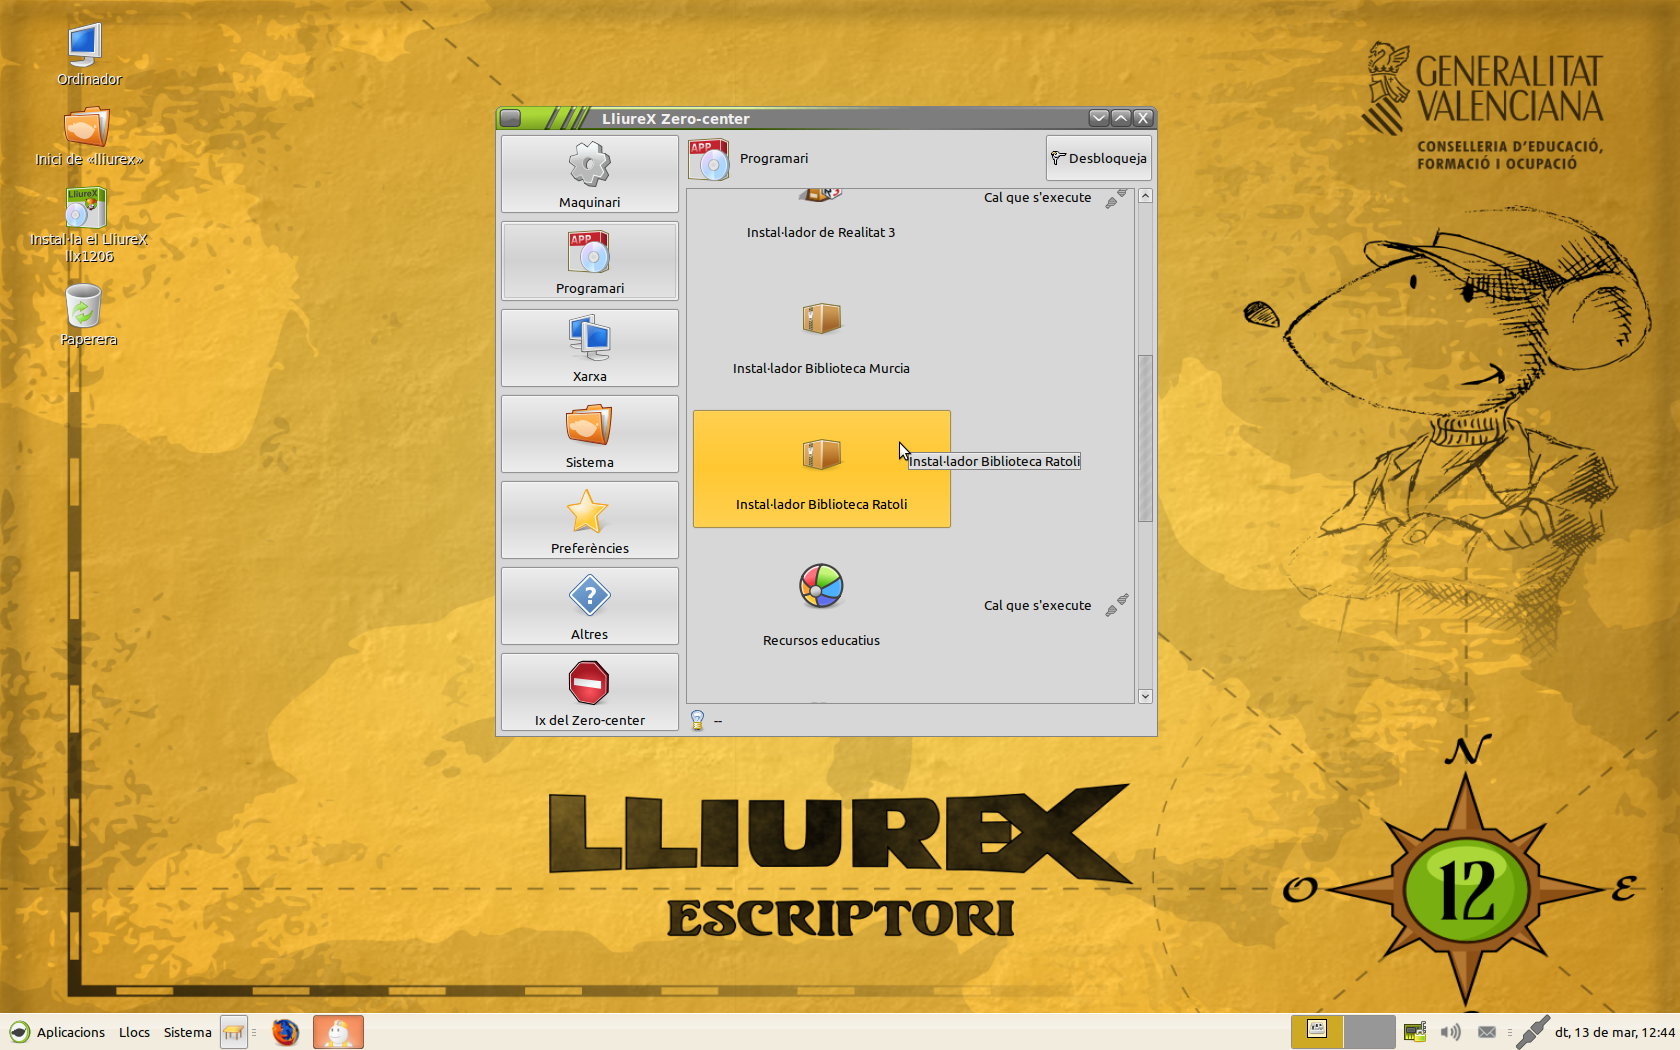This screenshot has height=1050, width=1680.
Task: Open the volume control
Action: point(1450,1032)
